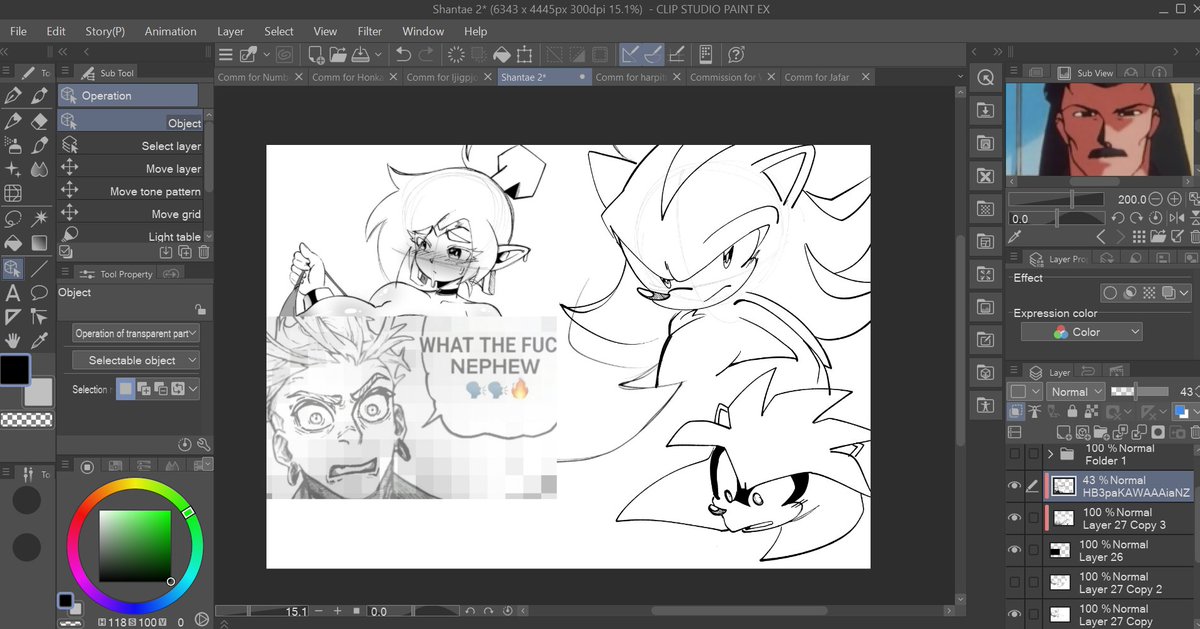Click the Smartphone connection icon in the command bar
This screenshot has width=1200, height=629.
point(705,54)
